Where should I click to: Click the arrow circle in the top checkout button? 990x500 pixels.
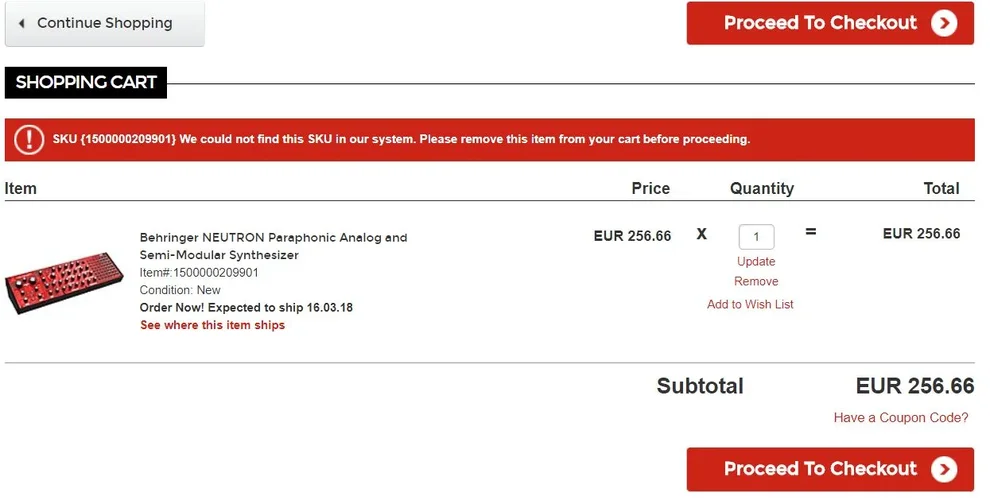pos(944,23)
